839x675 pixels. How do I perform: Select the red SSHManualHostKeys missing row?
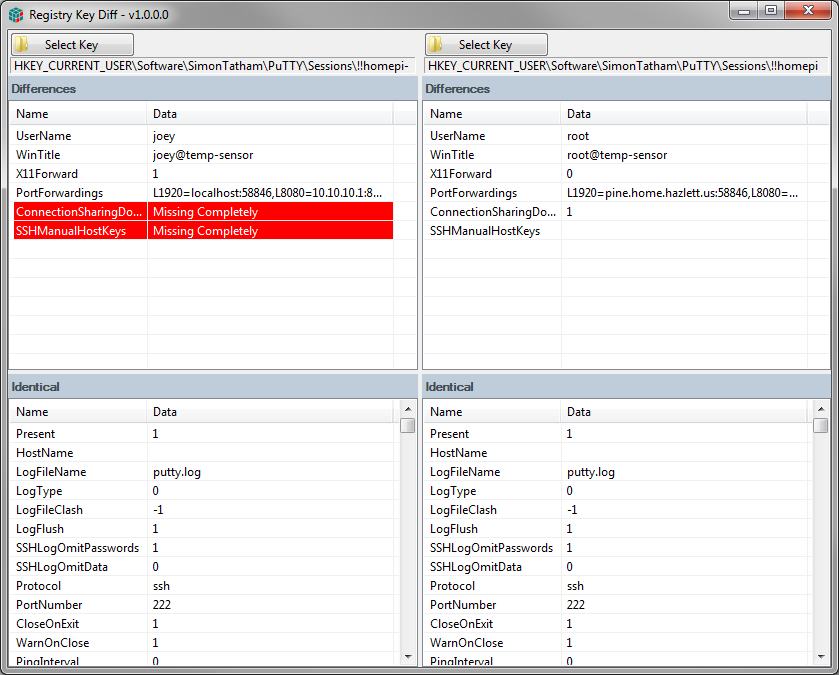200,231
